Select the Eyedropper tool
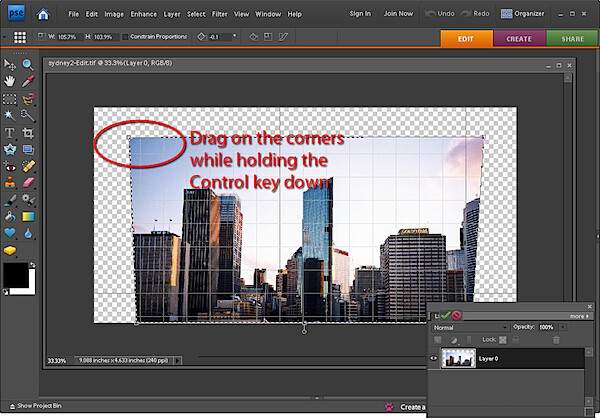The width and height of the screenshot is (600, 418). [28, 81]
